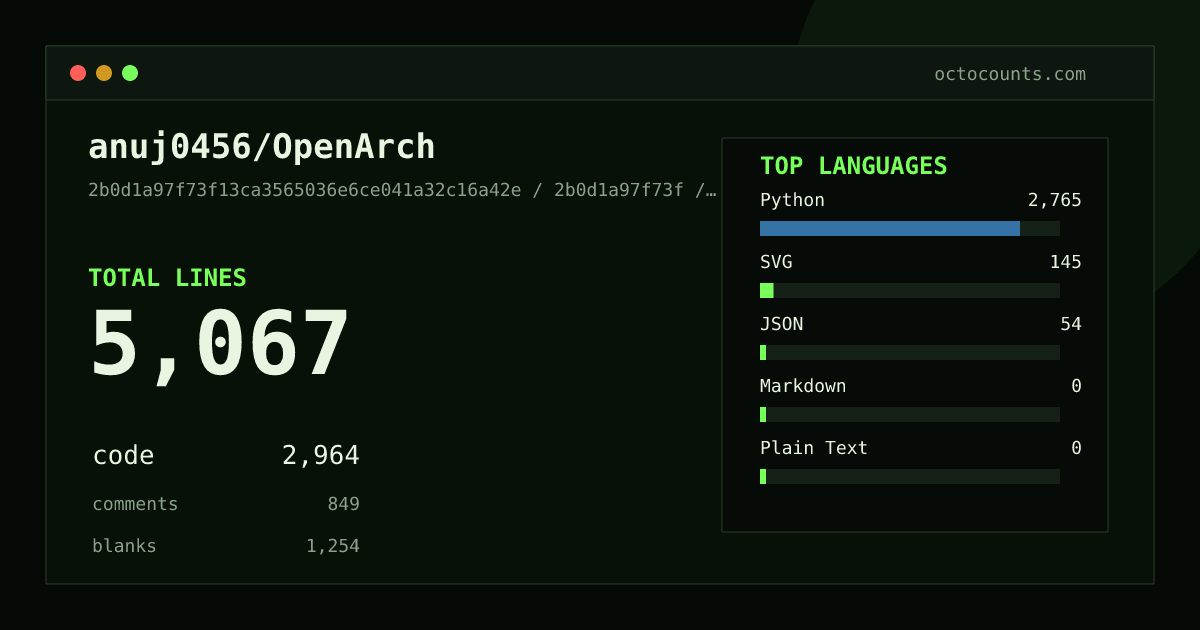This screenshot has width=1200, height=630.
Task: Click the TOTAL LINES heading
Action: point(167,278)
